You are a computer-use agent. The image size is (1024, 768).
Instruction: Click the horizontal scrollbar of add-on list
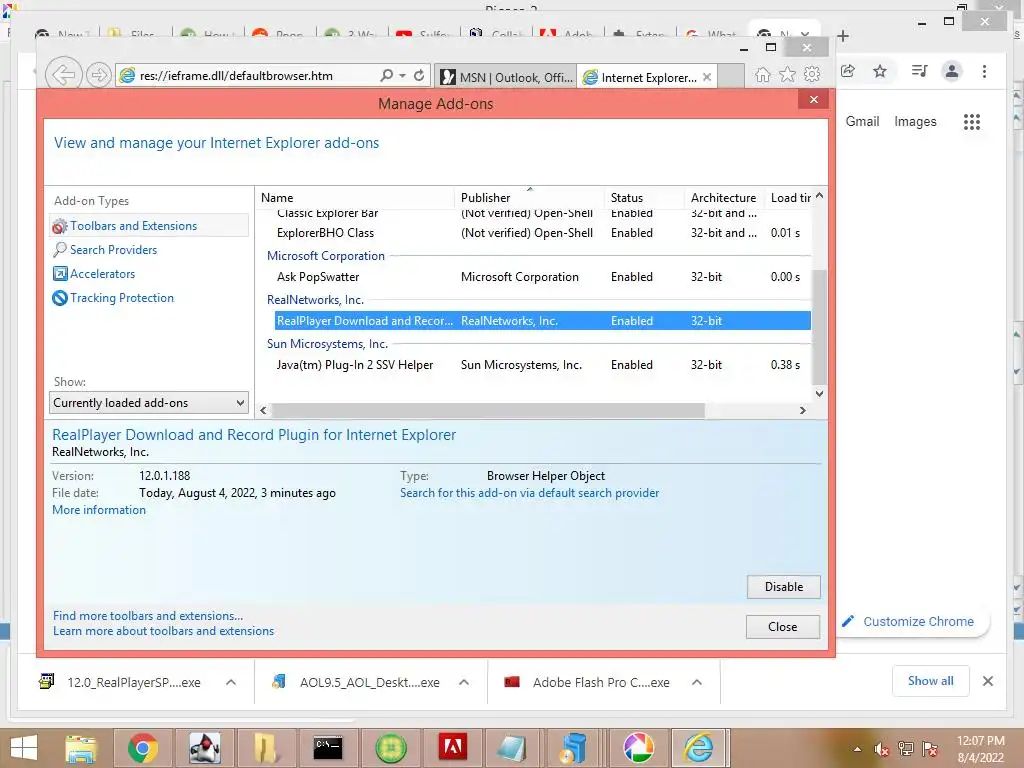pos(488,410)
